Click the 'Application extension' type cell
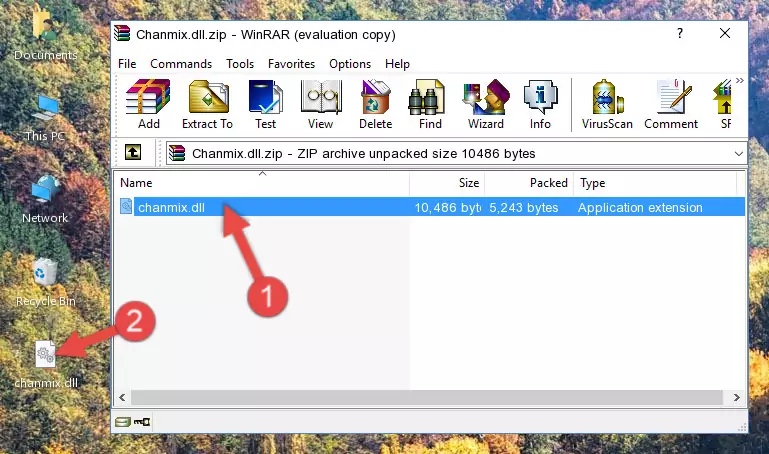The image size is (769, 454). [x=640, y=207]
